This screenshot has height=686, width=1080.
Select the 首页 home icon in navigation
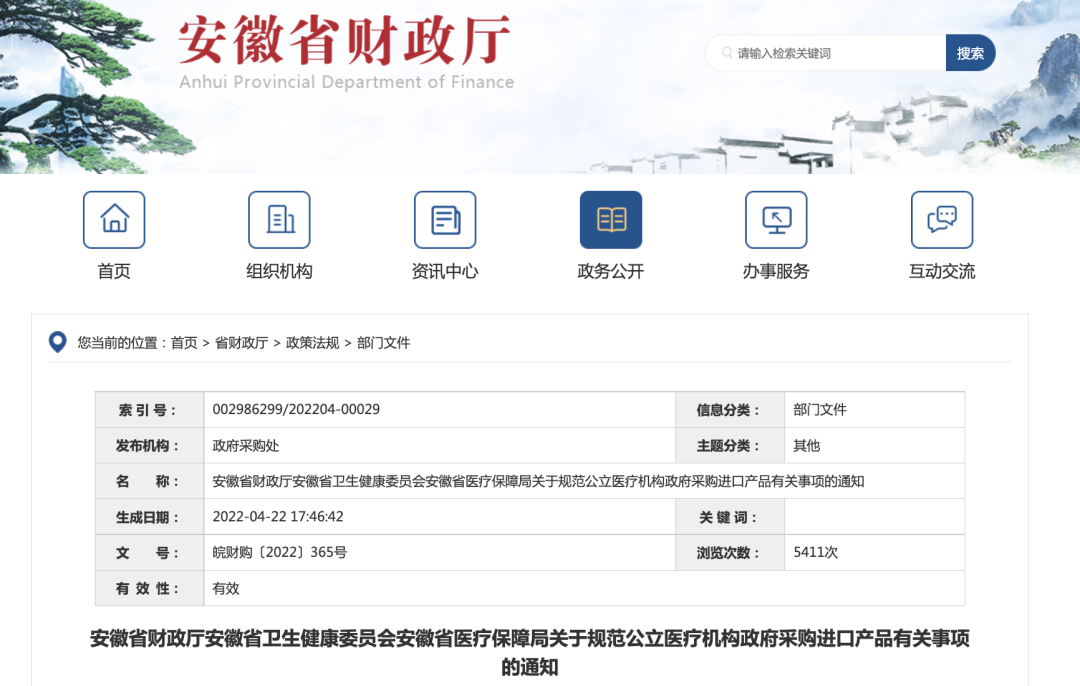pos(113,219)
